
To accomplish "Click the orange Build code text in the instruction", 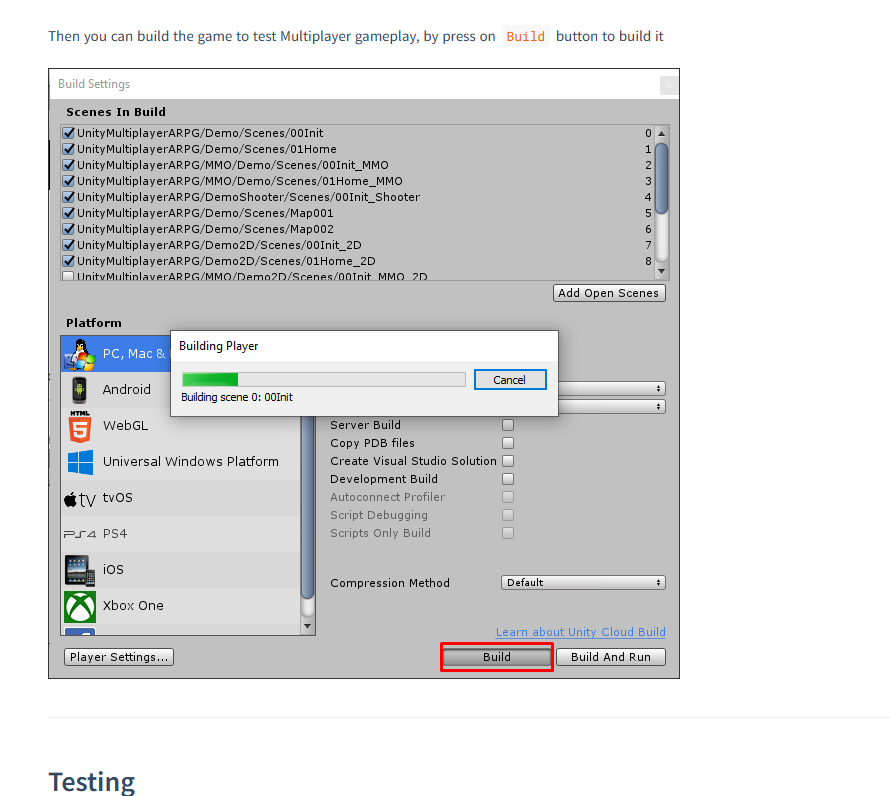I will 526,36.
